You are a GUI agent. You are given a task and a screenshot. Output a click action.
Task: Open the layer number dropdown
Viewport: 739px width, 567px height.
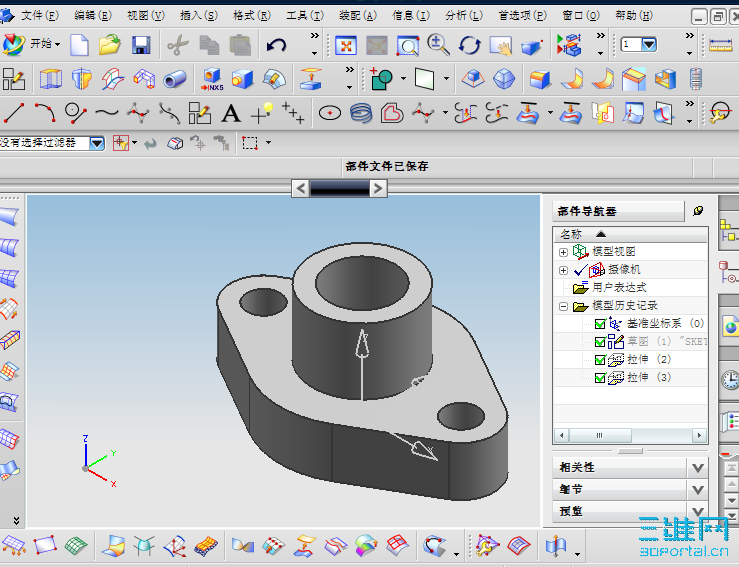pyautogui.click(x=649, y=45)
